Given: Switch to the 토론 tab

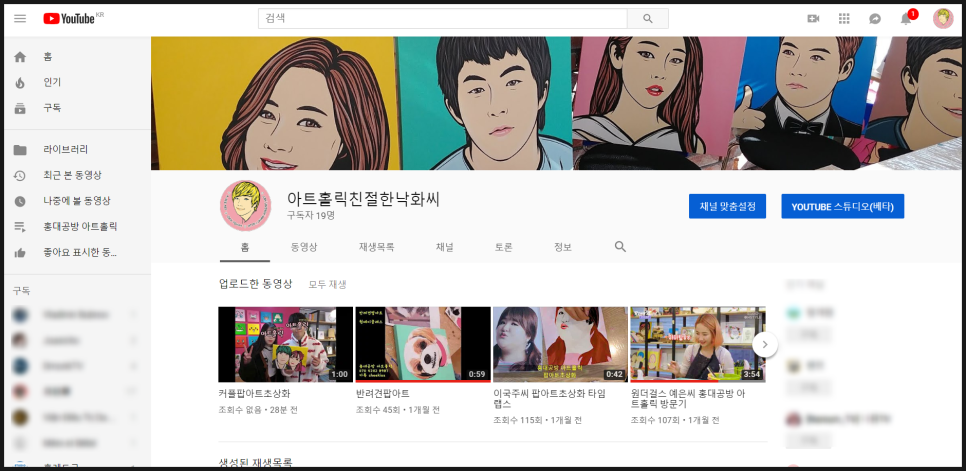Looking at the screenshot, I should 503,248.
